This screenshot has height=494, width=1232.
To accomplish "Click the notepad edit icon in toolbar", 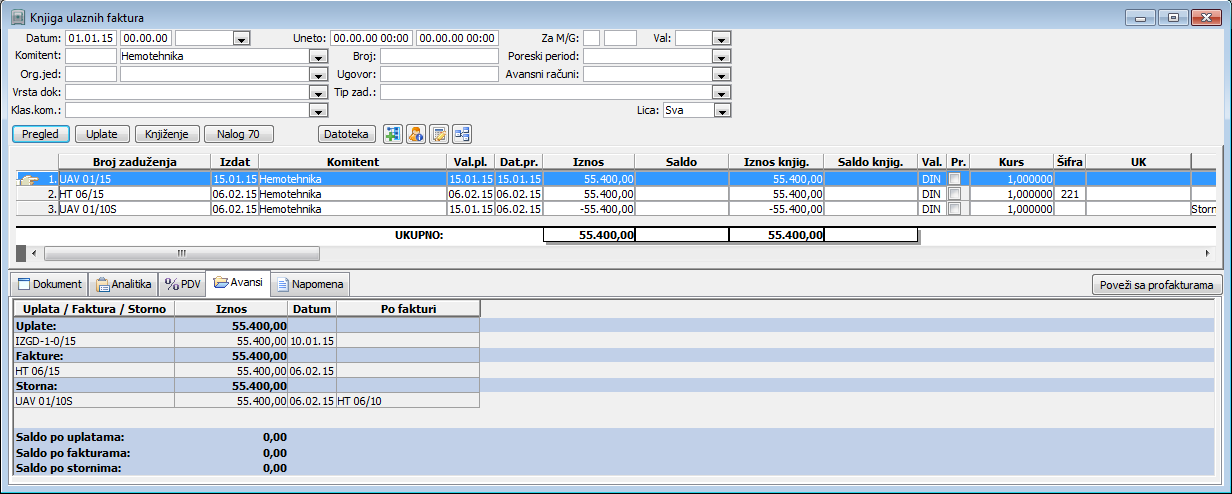I will (438, 134).
